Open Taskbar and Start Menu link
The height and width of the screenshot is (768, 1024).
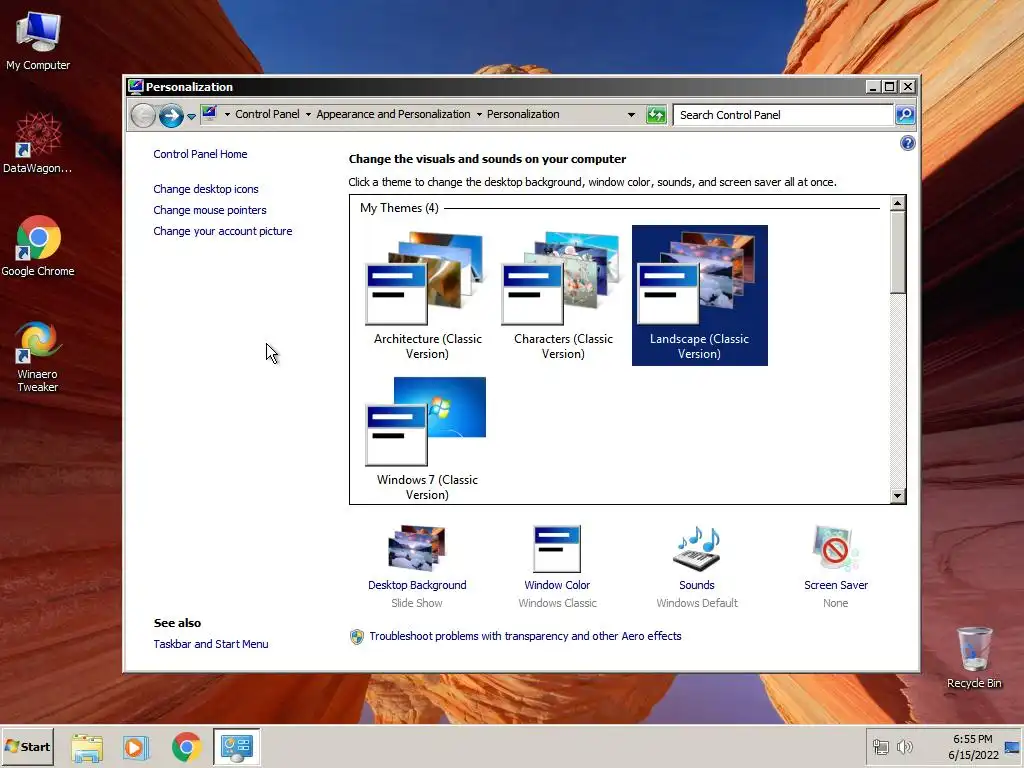point(211,644)
